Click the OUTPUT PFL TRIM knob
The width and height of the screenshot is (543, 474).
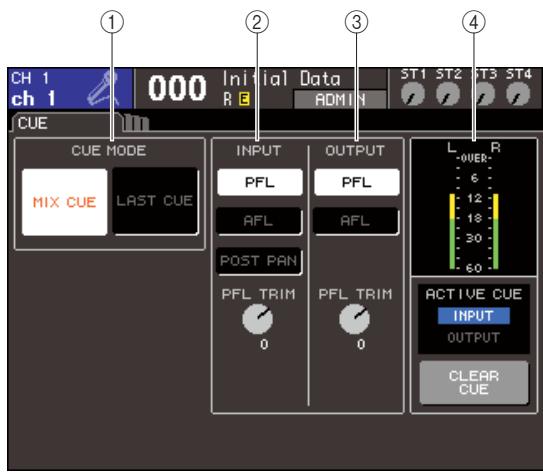click(x=355, y=319)
